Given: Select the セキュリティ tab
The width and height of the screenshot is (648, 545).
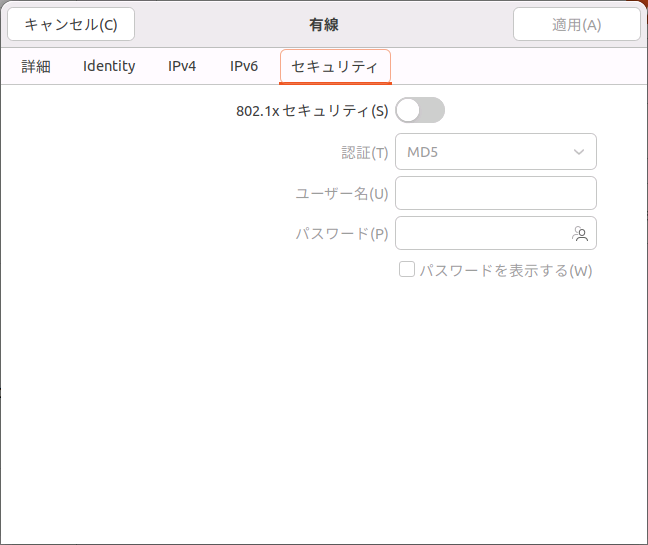Looking at the screenshot, I should (335, 67).
